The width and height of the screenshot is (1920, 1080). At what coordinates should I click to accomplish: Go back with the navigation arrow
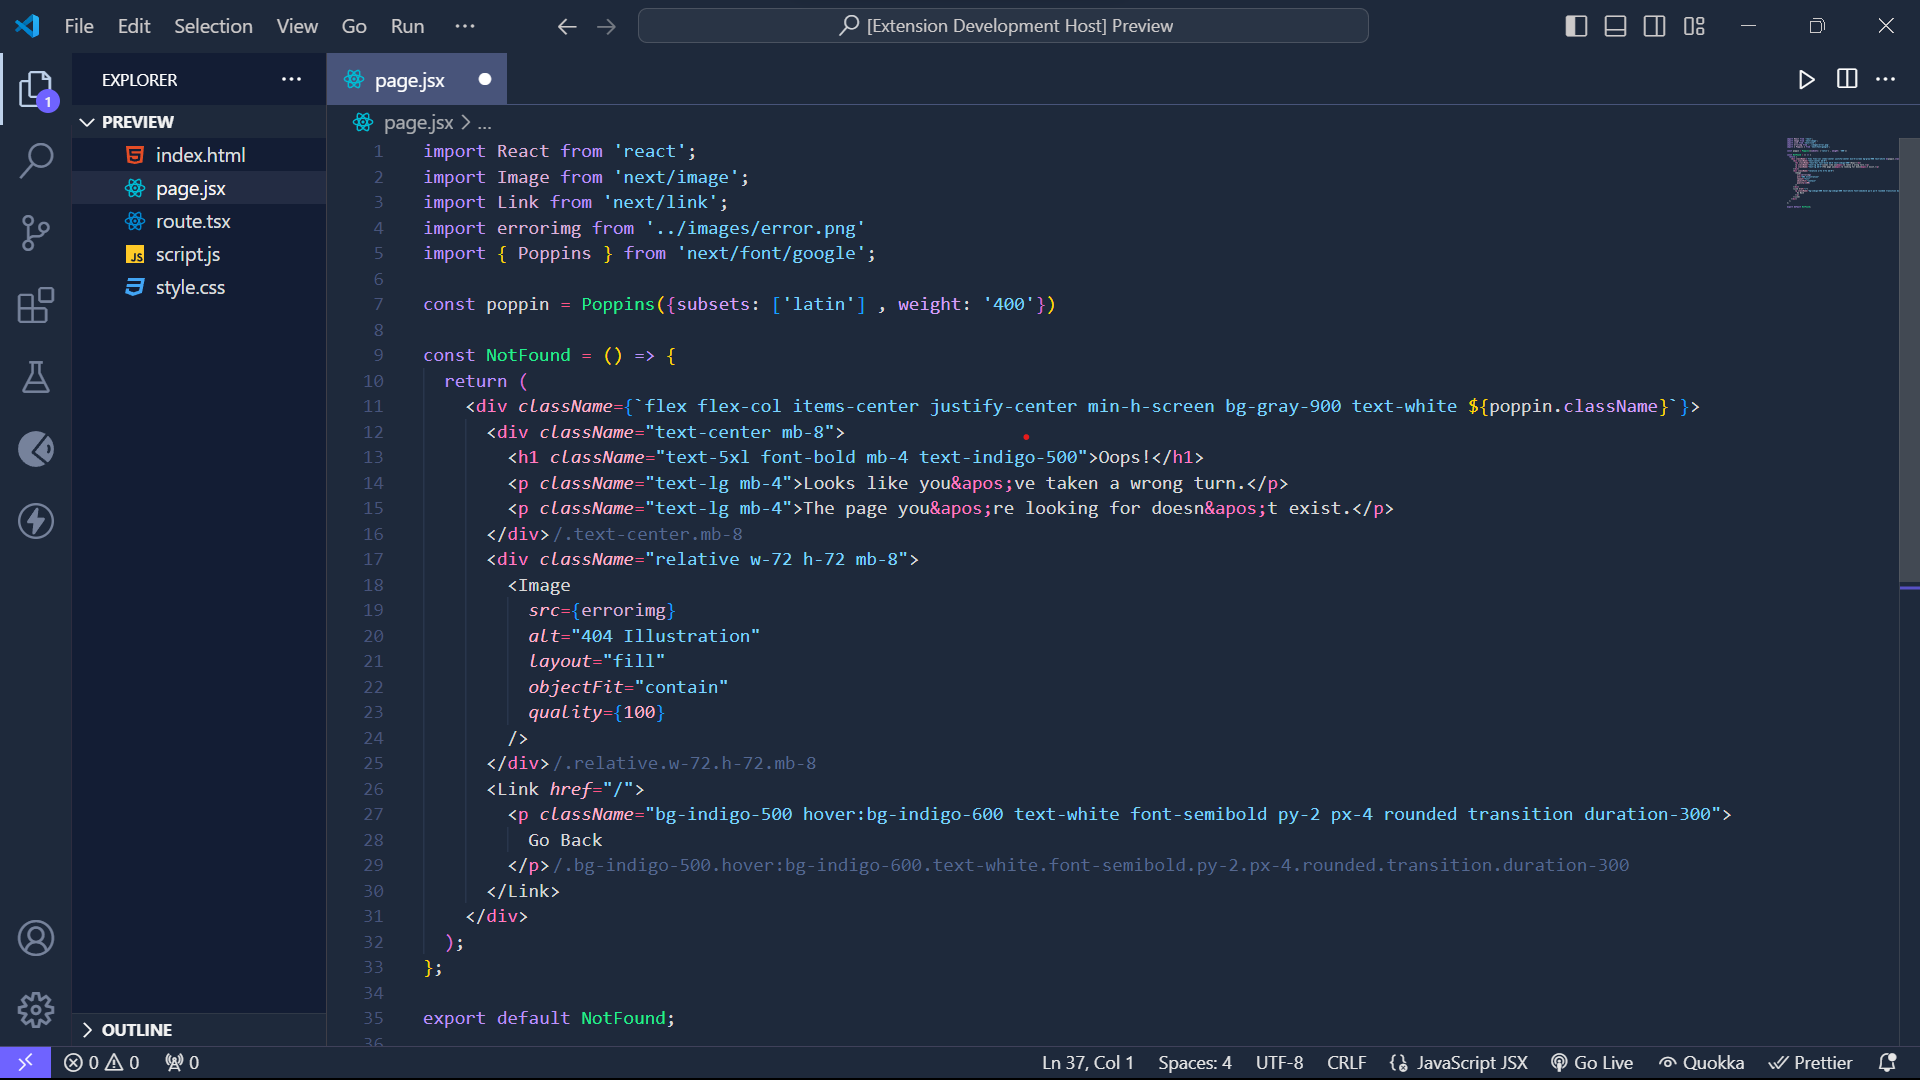[x=567, y=27]
